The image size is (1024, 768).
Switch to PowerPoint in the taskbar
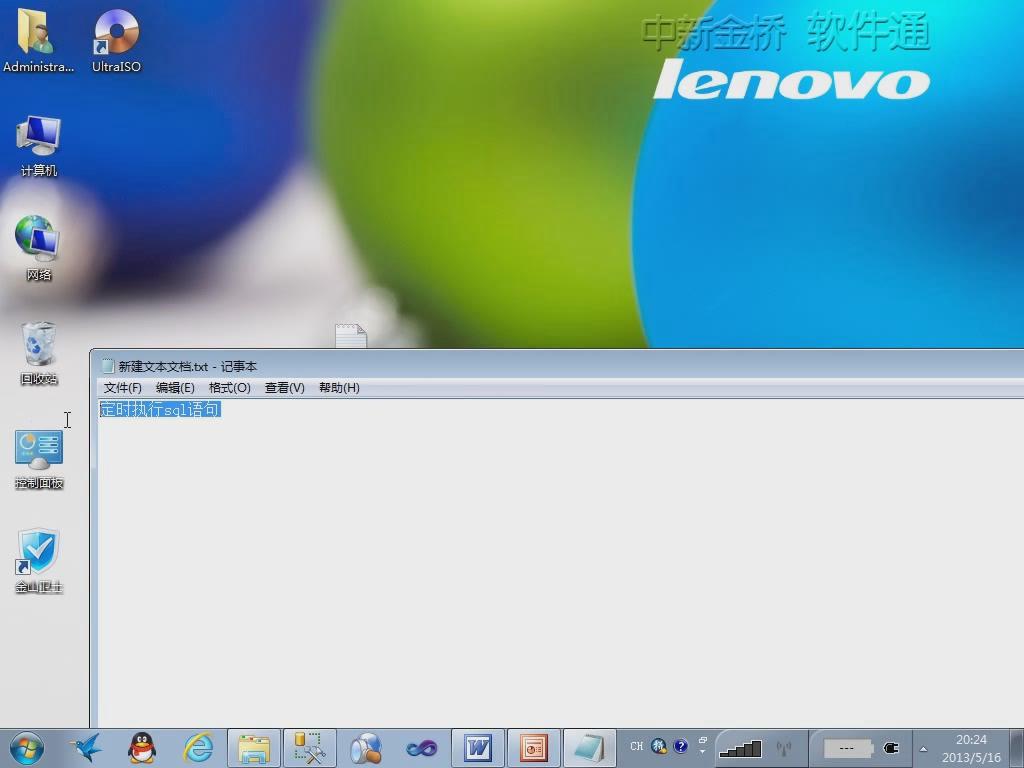pyautogui.click(x=534, y=748)
